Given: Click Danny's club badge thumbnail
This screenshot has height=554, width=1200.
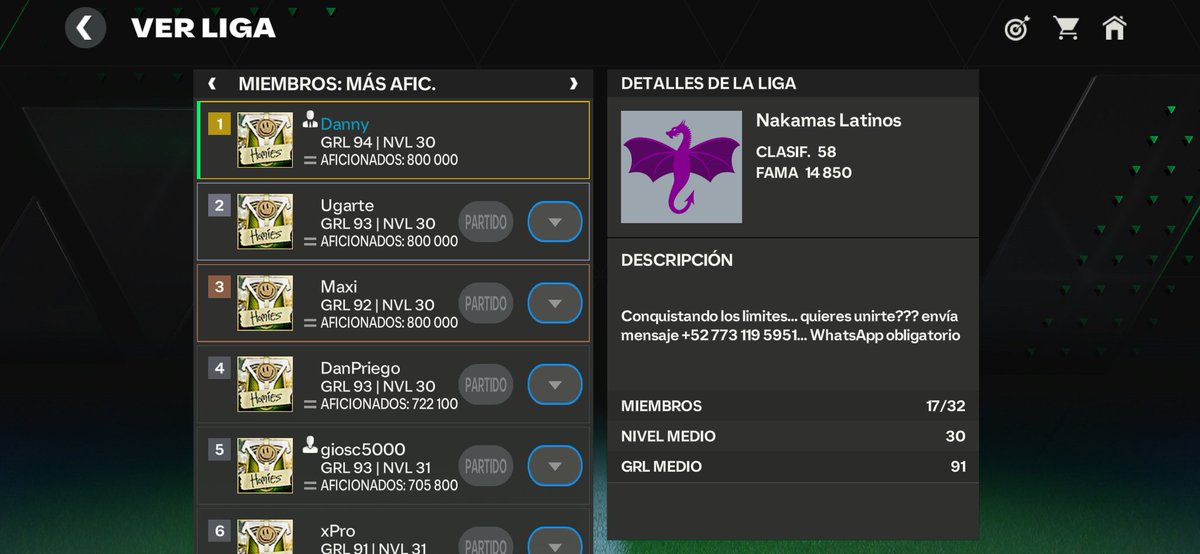Looking at the screenshot, I should [x=265, y=140].
